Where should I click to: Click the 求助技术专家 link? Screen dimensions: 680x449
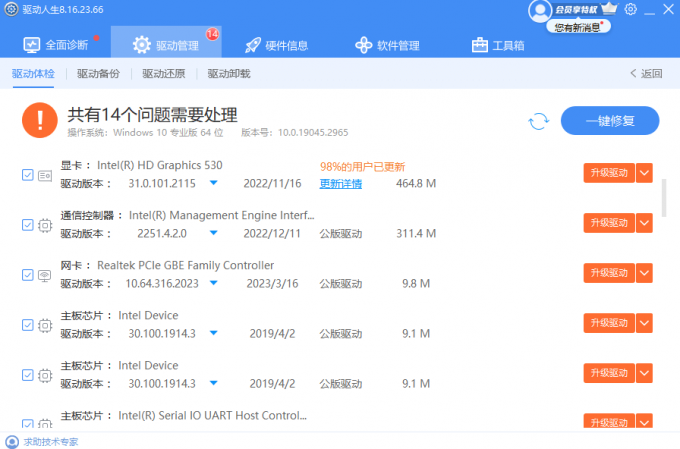(51, 442)
